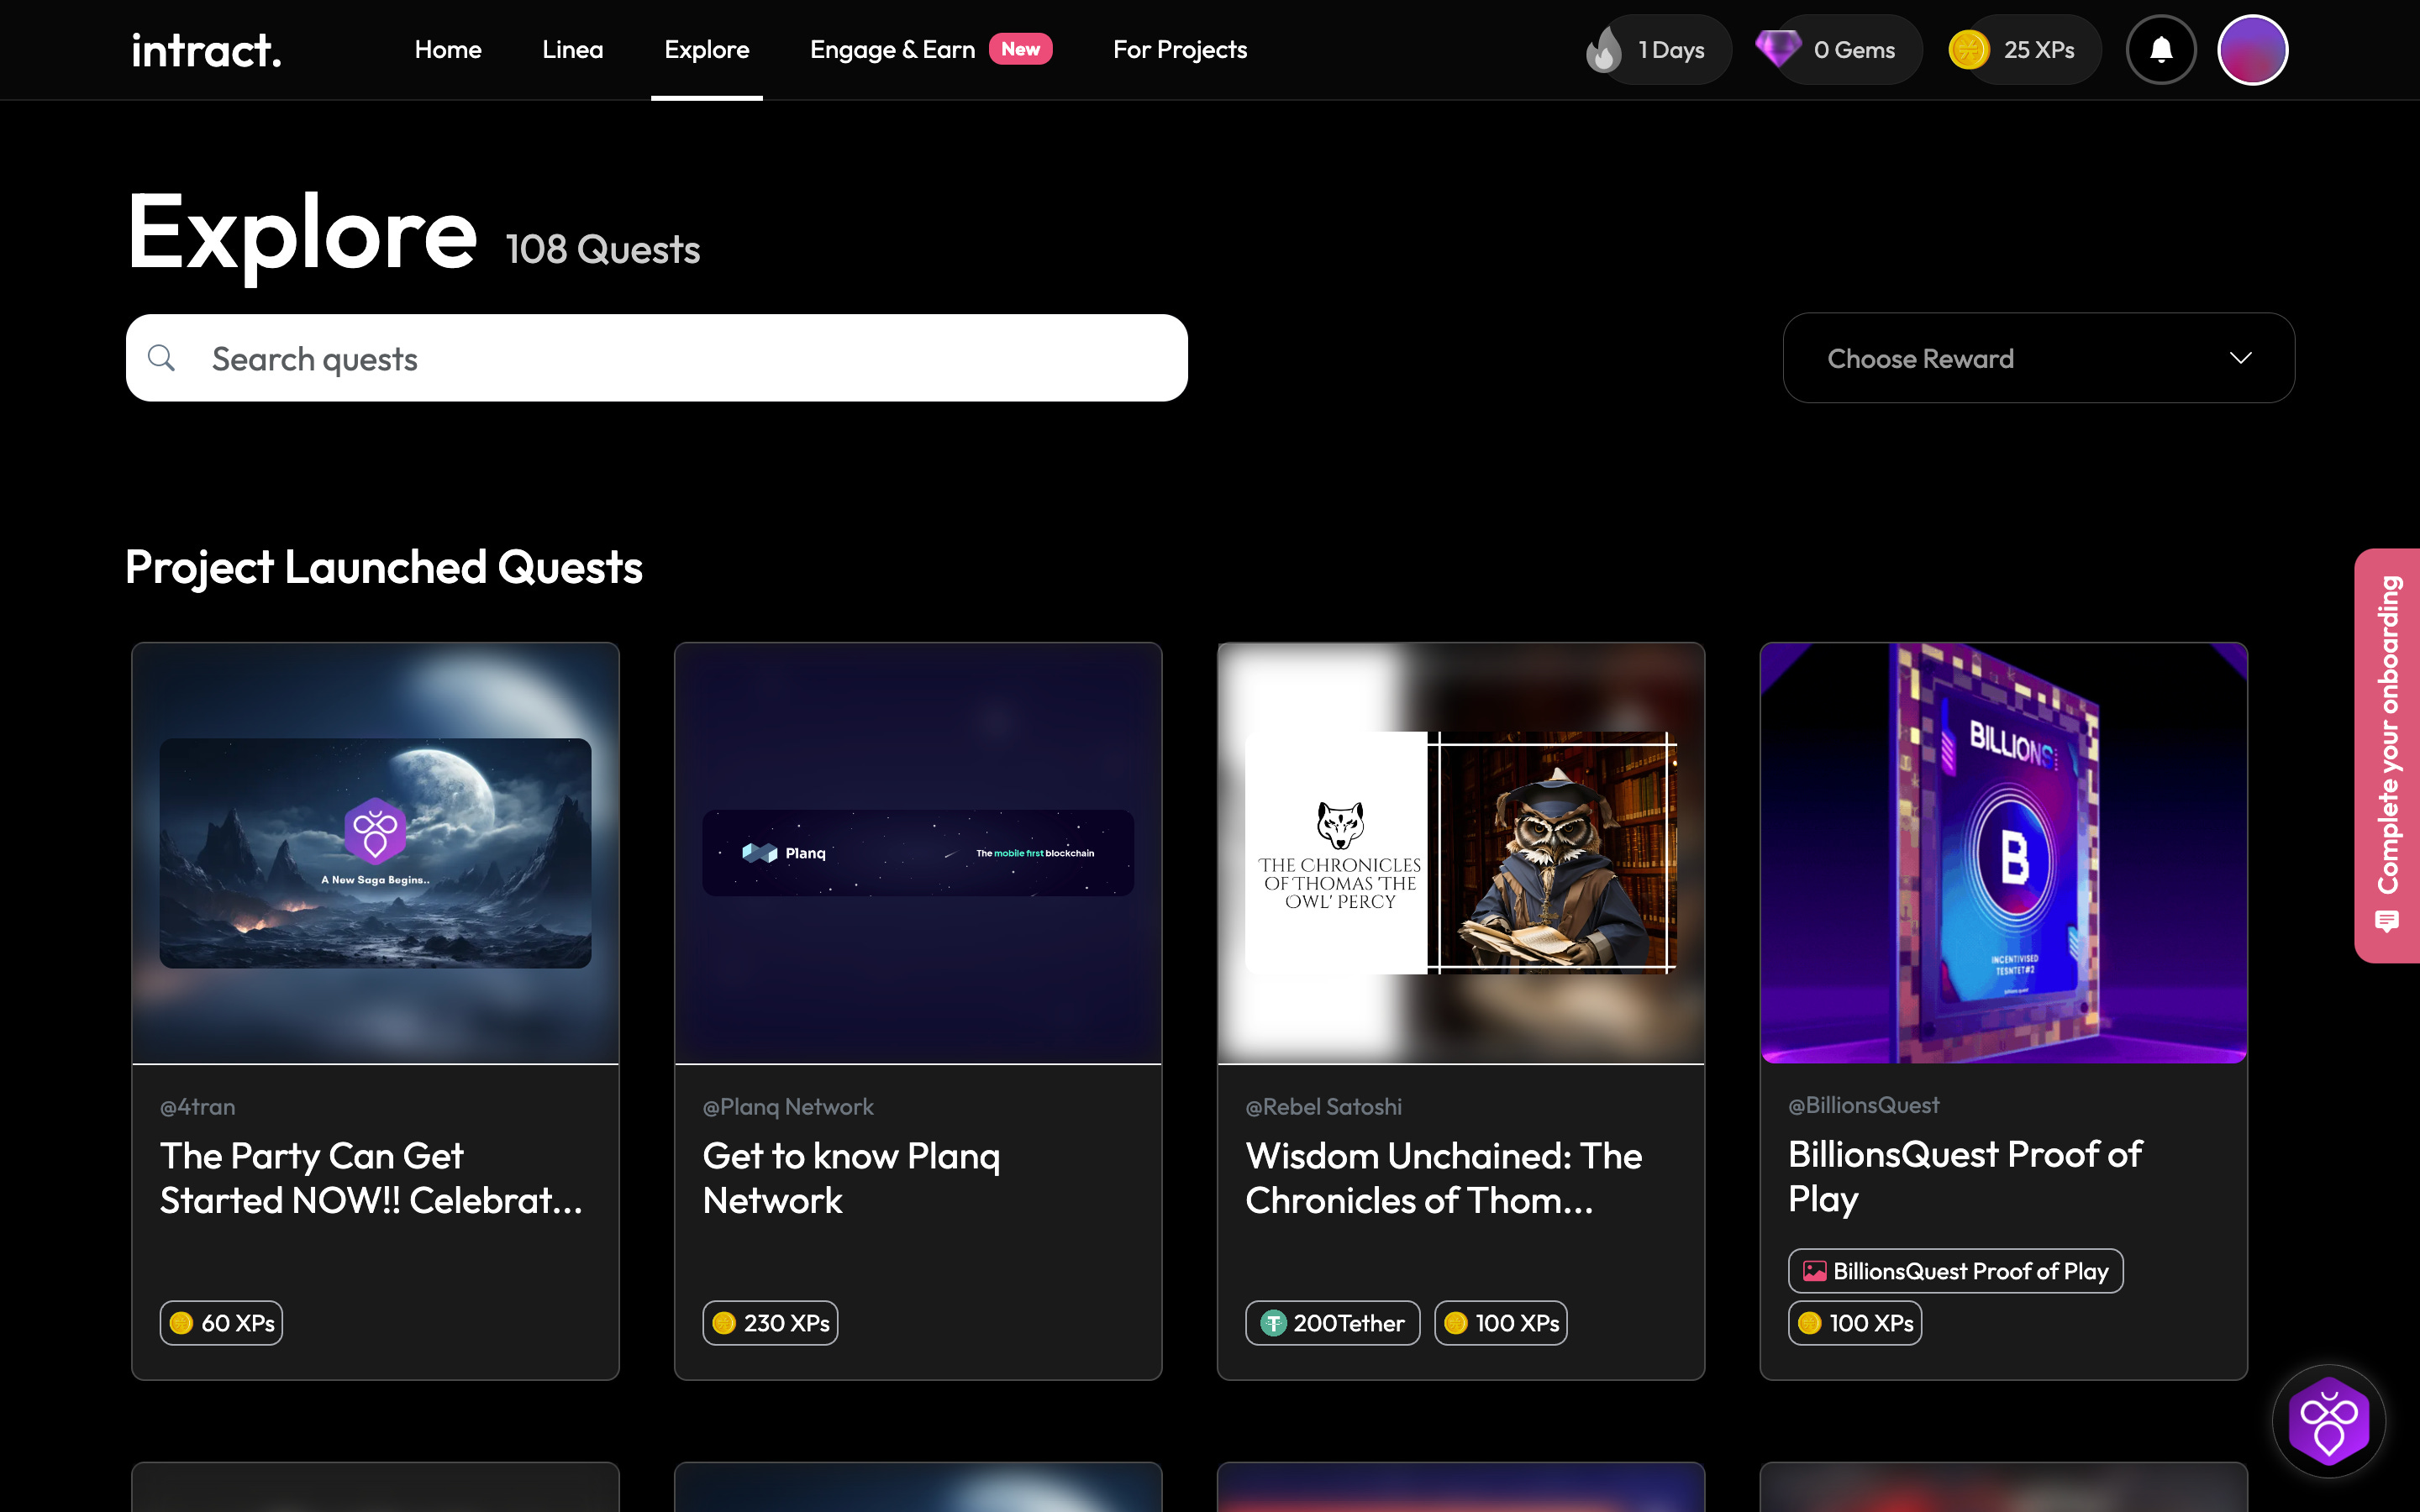The image size is (2420, 1512).
Task: Click the search magnifier icon
Action: pyautogui.click(x=161, y=358)
